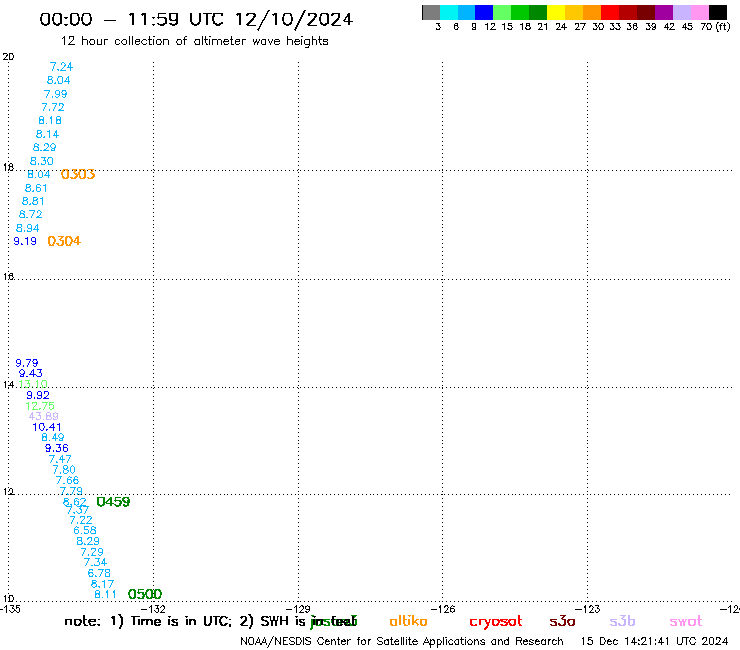Click the lavender 's3b' satellite label
The image size is (740, 650).
(x=622, y=621)
